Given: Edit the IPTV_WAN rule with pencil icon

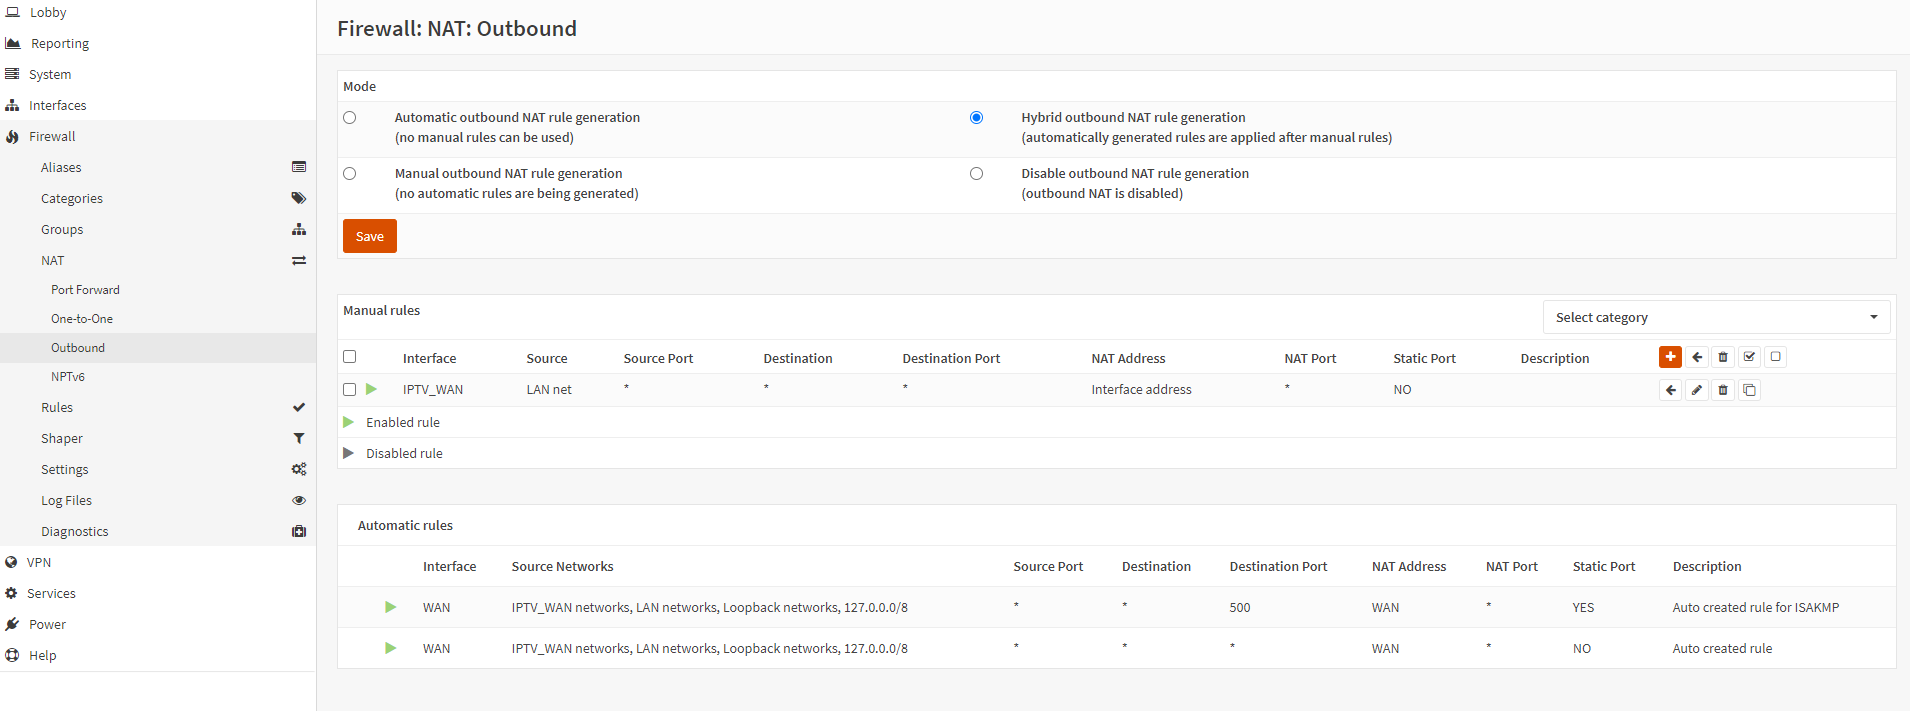Looking at the screenshot, I should pos(1697,390).
